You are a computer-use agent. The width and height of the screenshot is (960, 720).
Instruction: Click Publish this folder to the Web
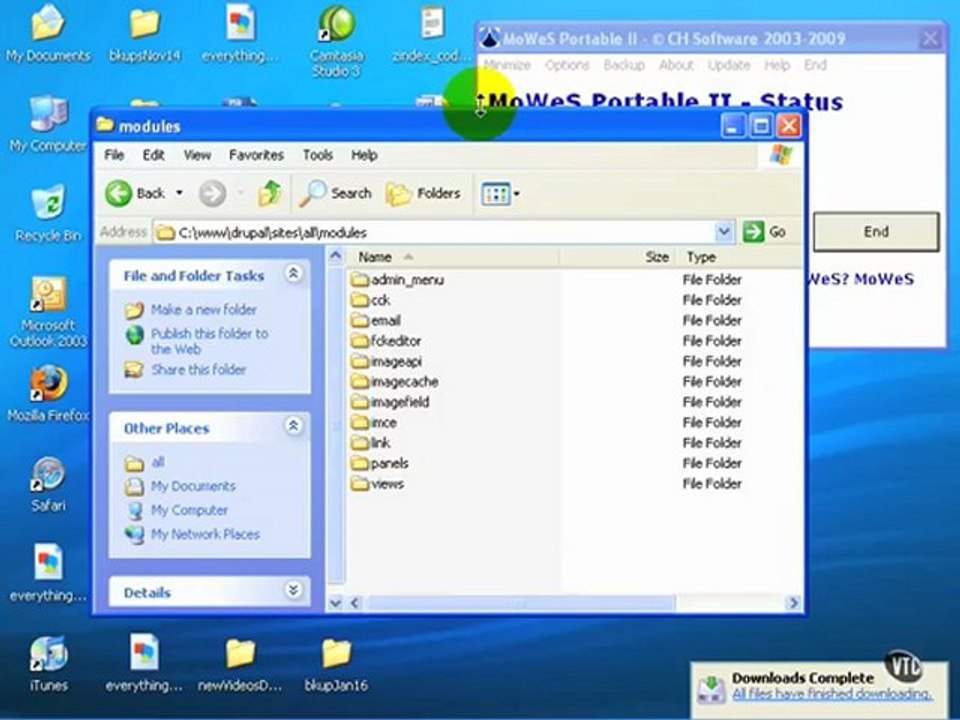click(x=209, y=342)
